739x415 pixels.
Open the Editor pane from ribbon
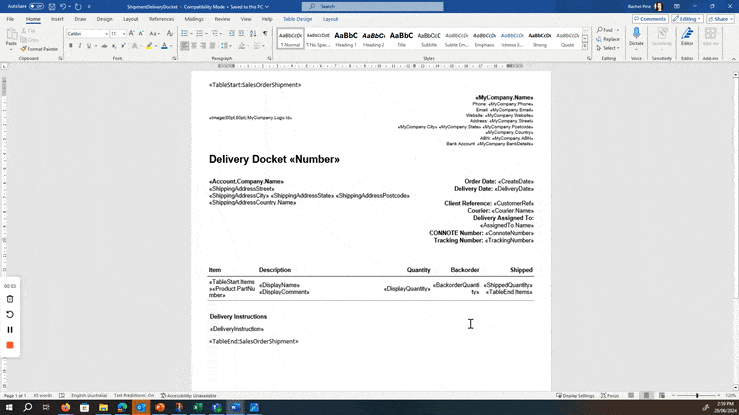[x=687, y=38]
